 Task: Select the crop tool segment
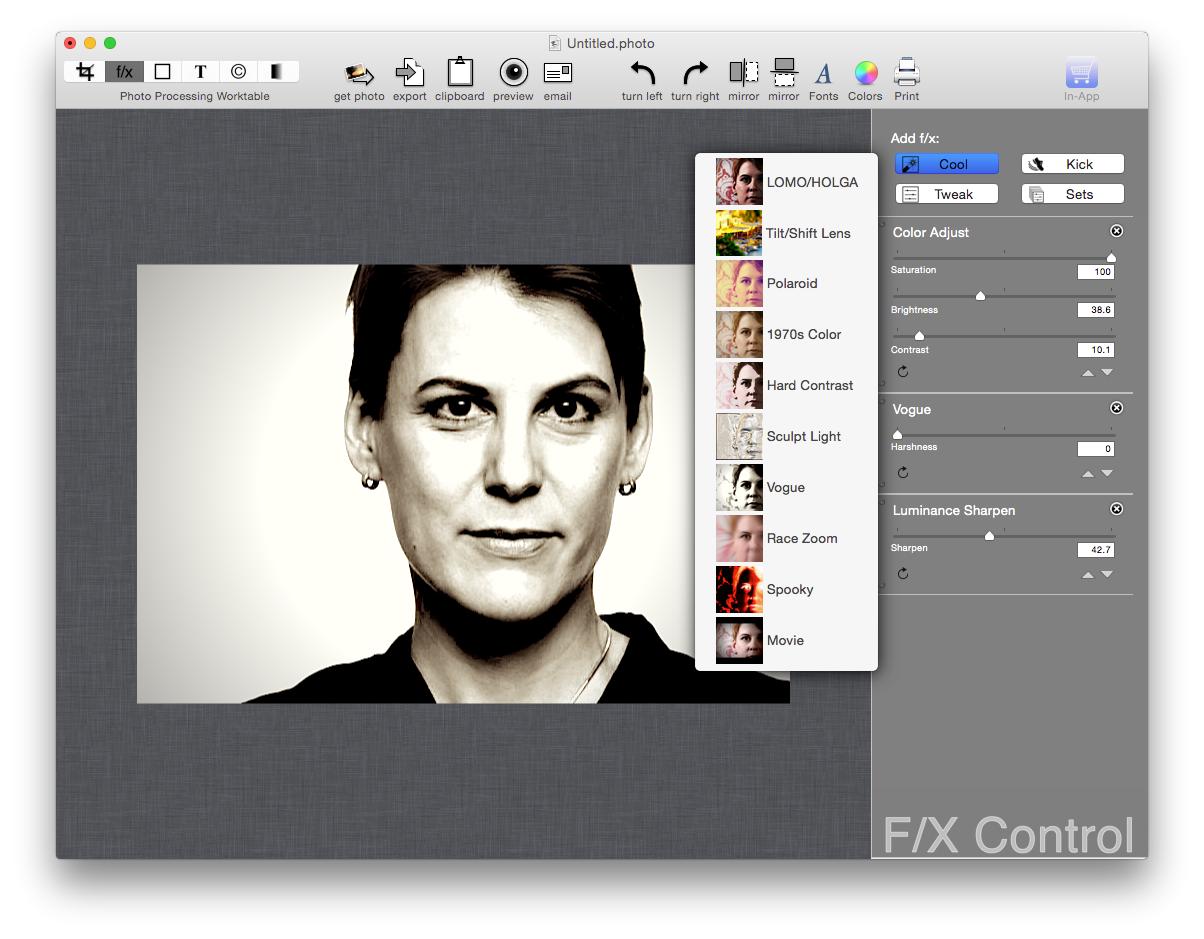85,72
